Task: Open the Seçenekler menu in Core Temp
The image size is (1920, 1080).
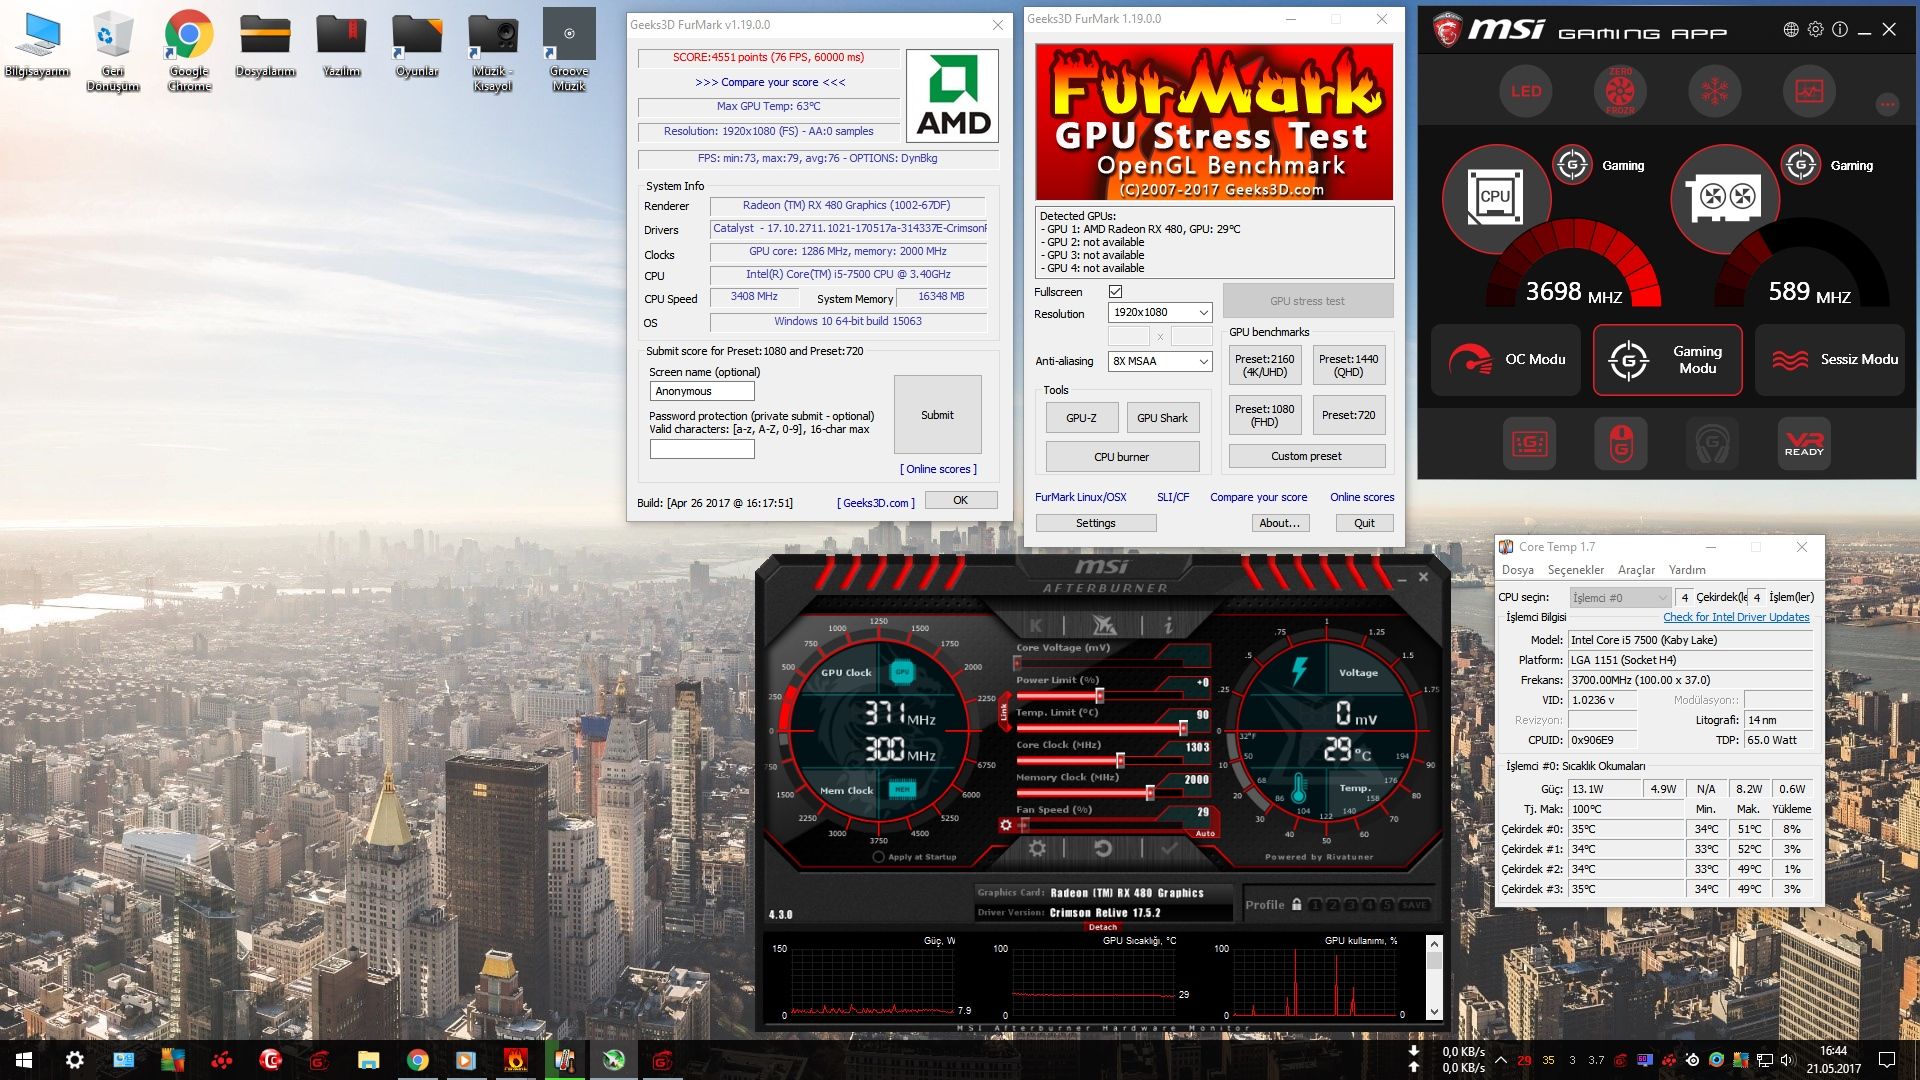Action: tap(1575, 570)
